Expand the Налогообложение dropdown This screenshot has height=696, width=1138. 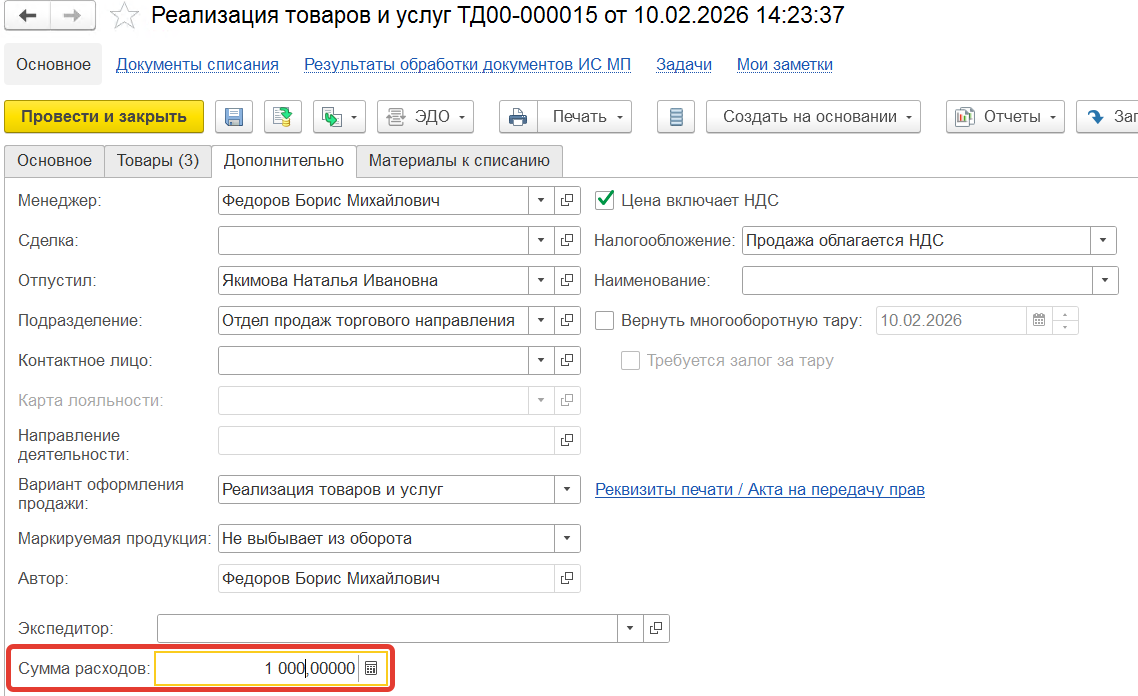(1103, 240)
